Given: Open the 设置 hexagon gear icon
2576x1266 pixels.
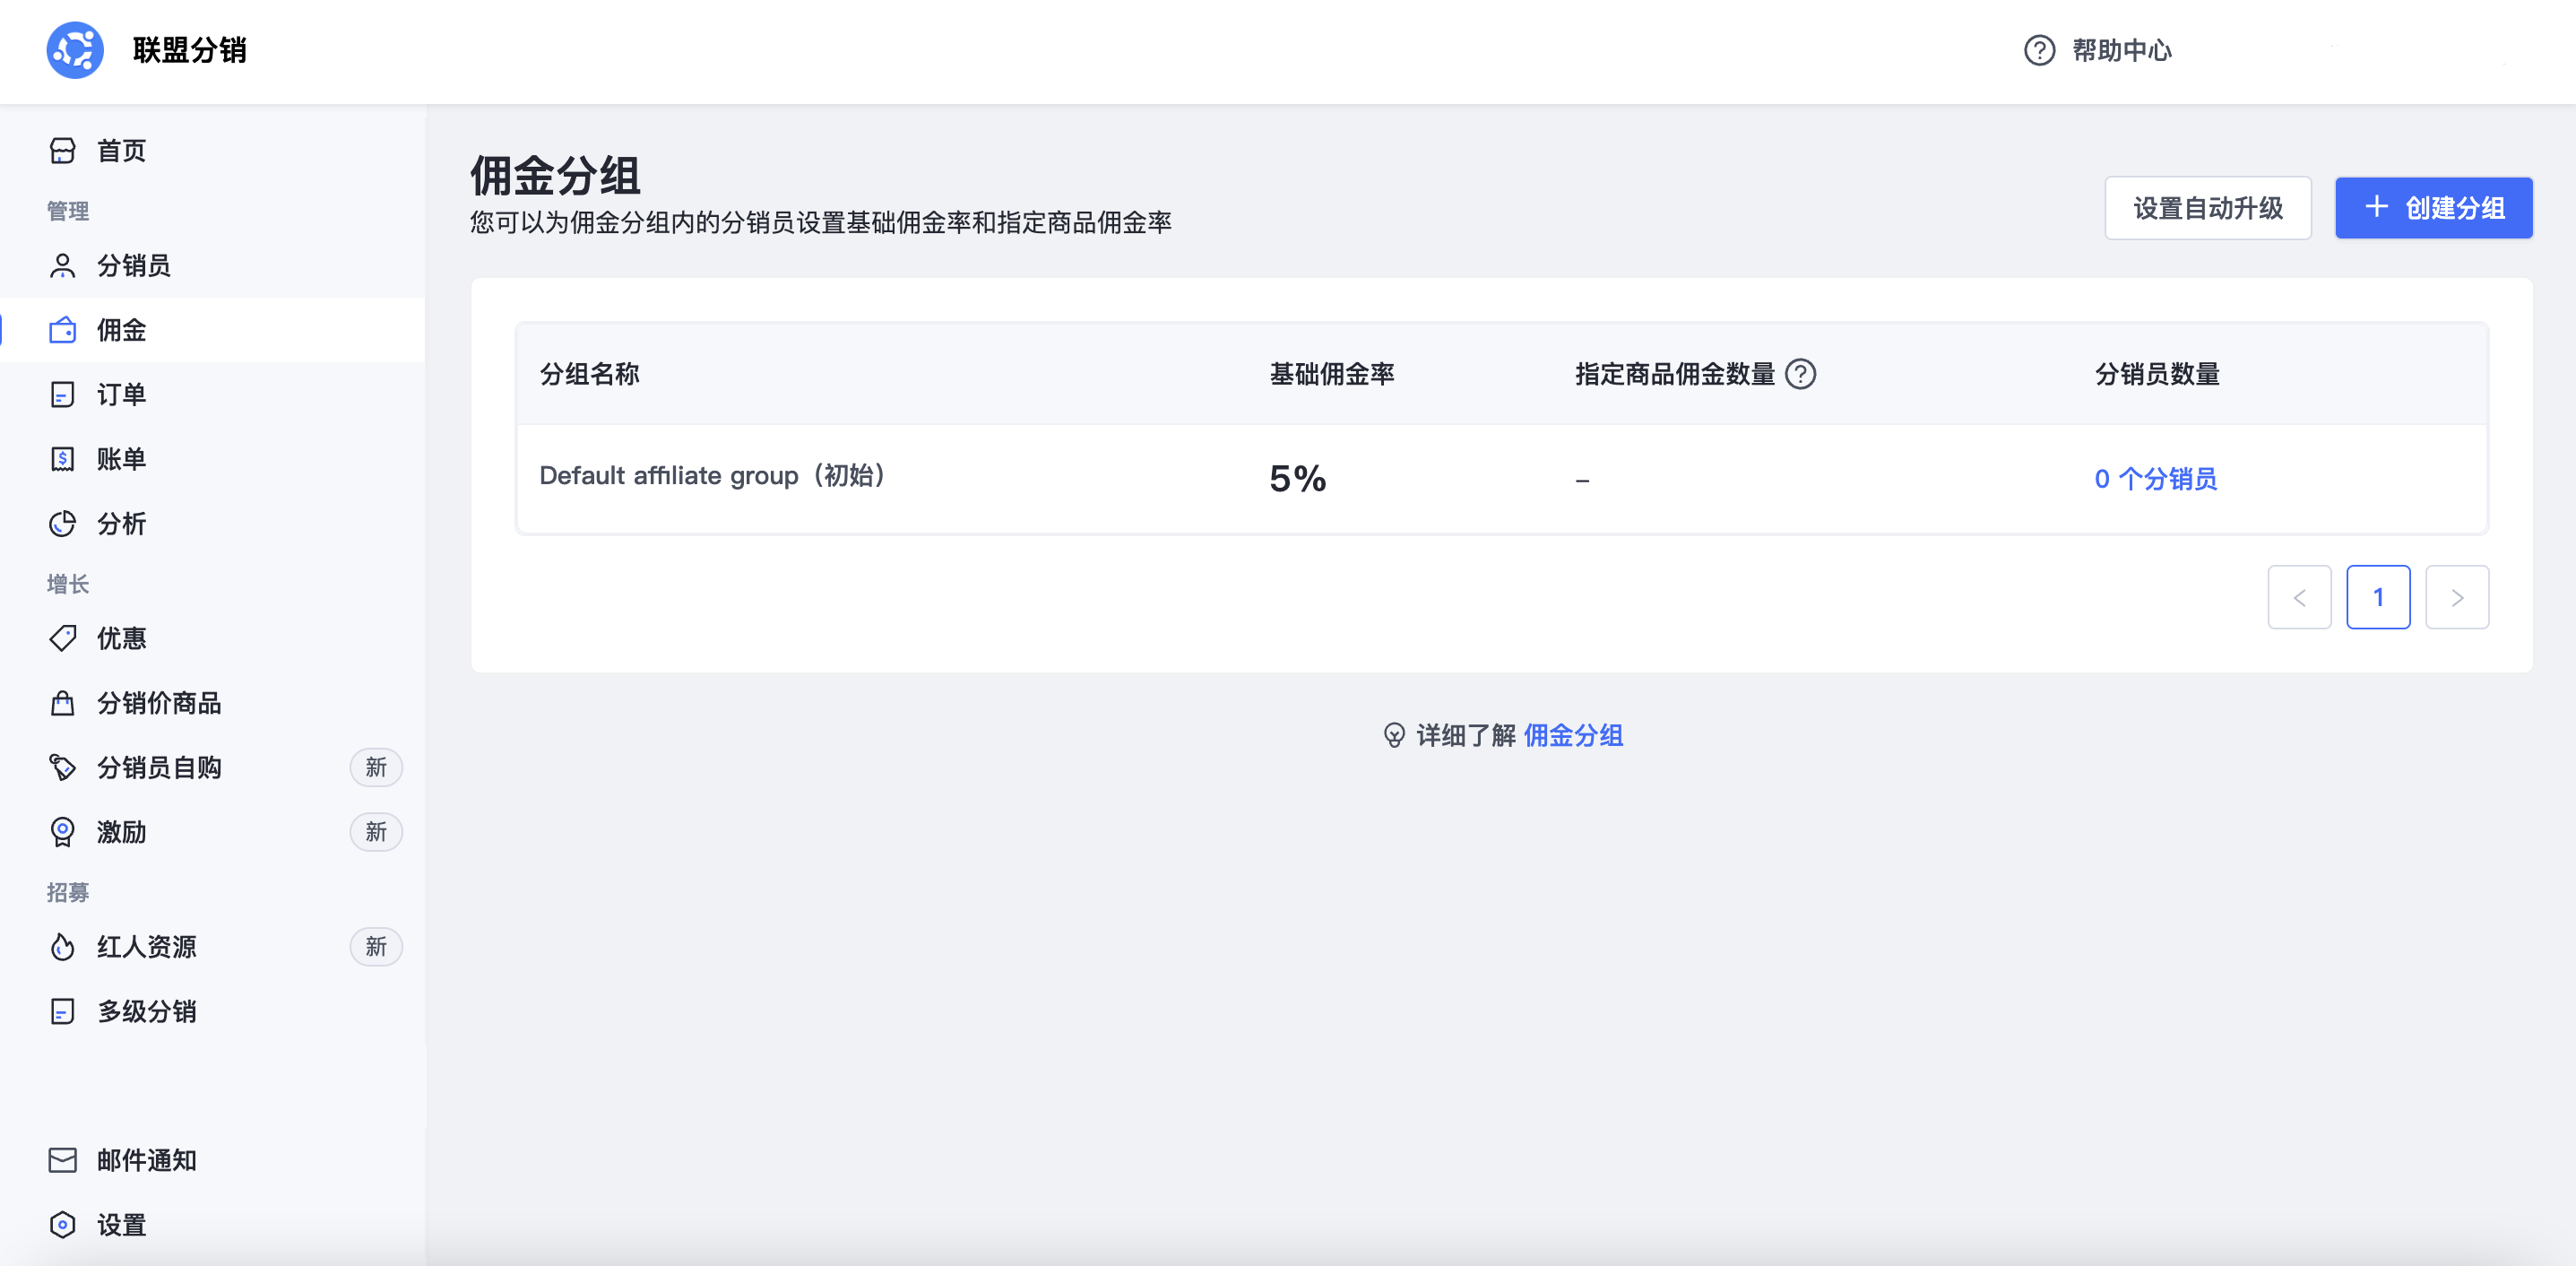Looking at the screenshot, I should (x=62, y=1225).
